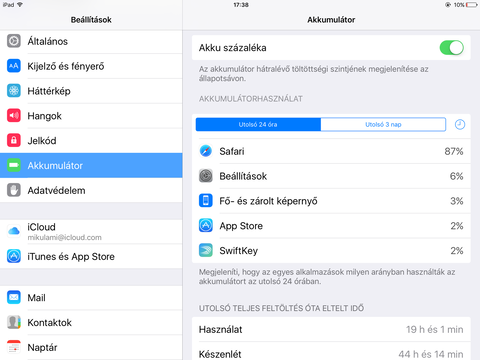480x360 pixels.
Task: Show usage times with the clock icon
Action: tap(460, 125)
